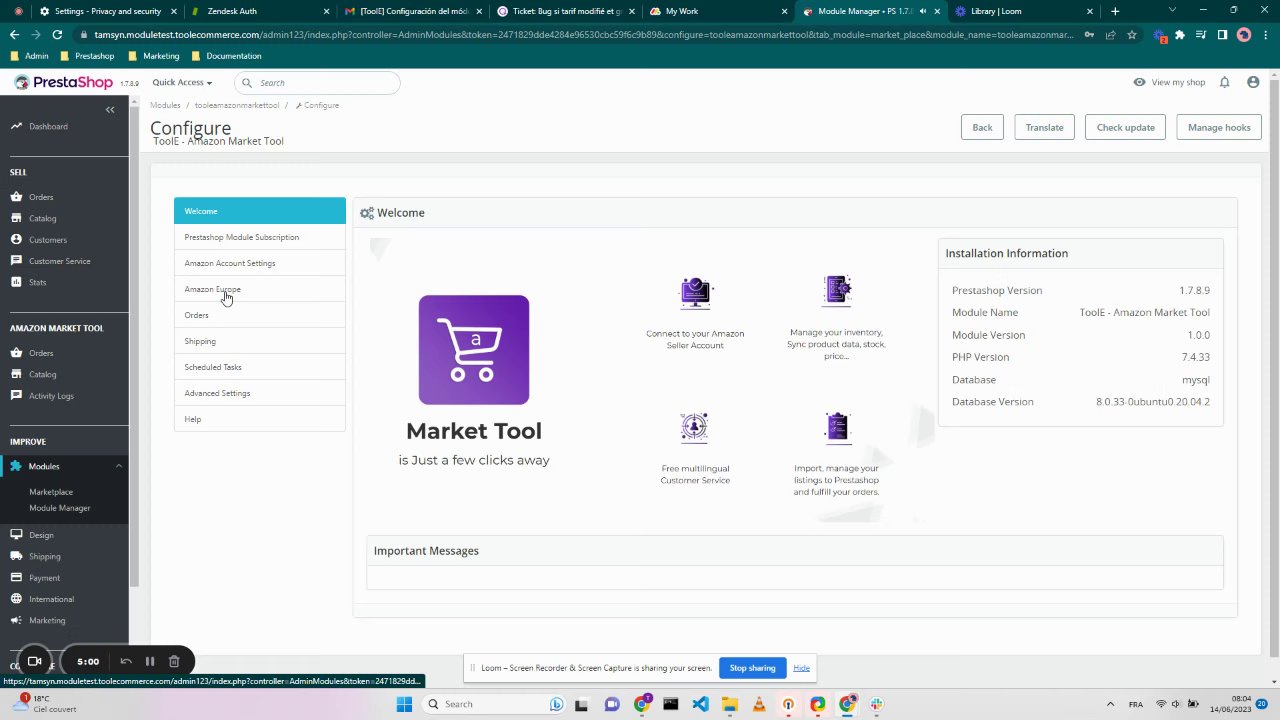Click the PrestaShop logo
Screen dimensions: 1280x720
63,82
